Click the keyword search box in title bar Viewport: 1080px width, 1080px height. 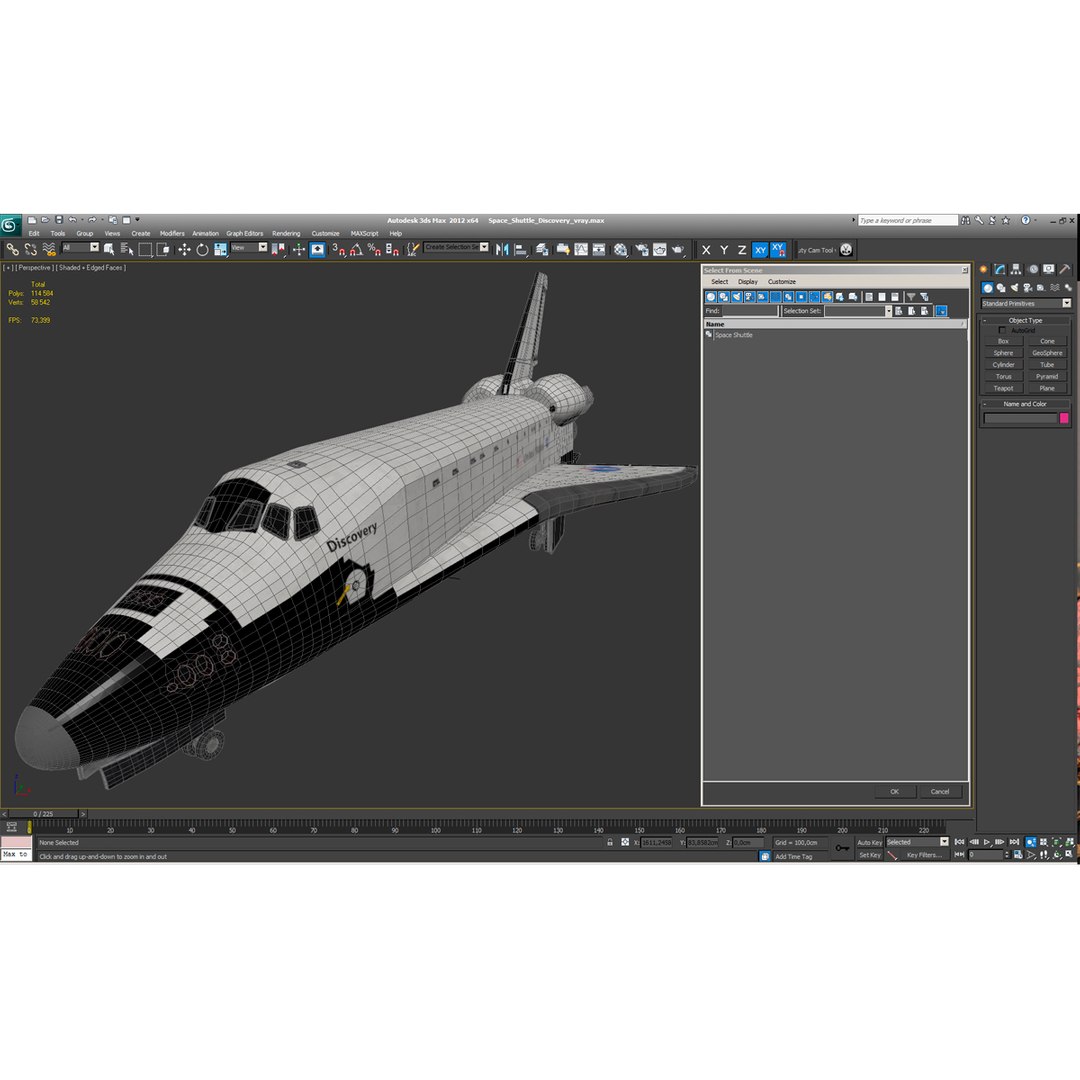[x=908, y=220]
